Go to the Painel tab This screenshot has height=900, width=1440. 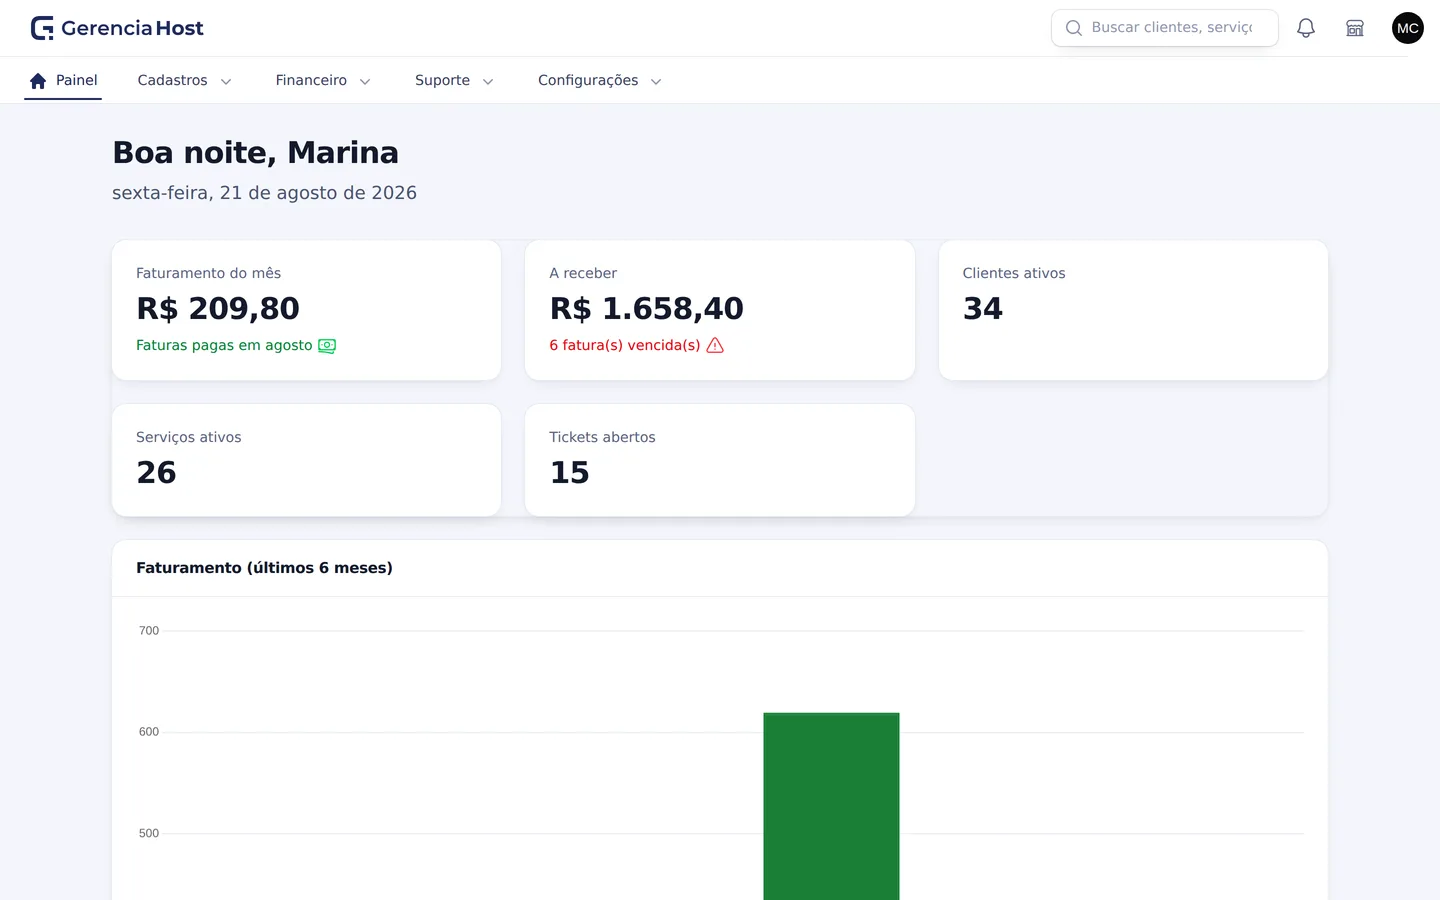click(63, 81)
